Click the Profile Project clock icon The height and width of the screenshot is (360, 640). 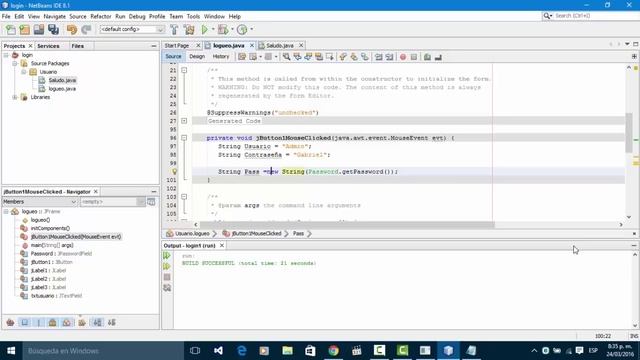coord(242,29)
